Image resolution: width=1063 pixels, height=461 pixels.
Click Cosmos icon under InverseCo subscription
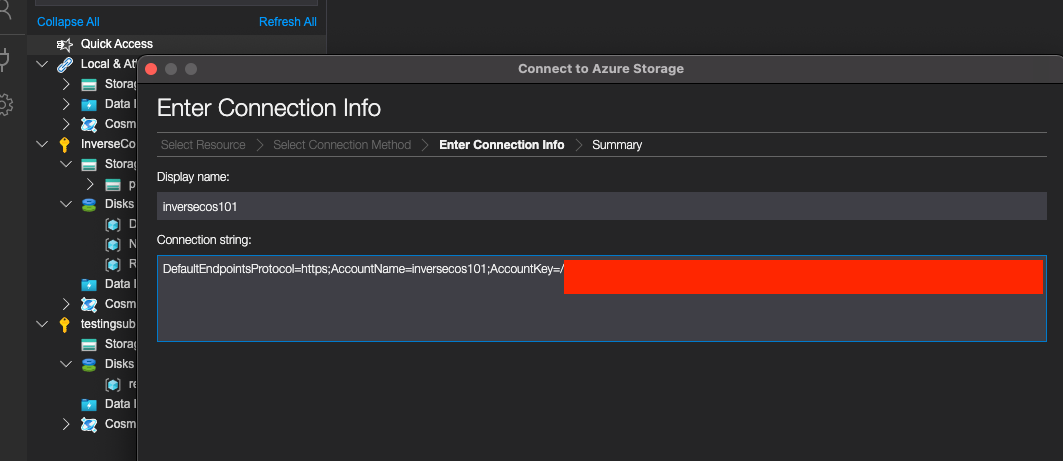pyautogui.click(x=89, y=304)
